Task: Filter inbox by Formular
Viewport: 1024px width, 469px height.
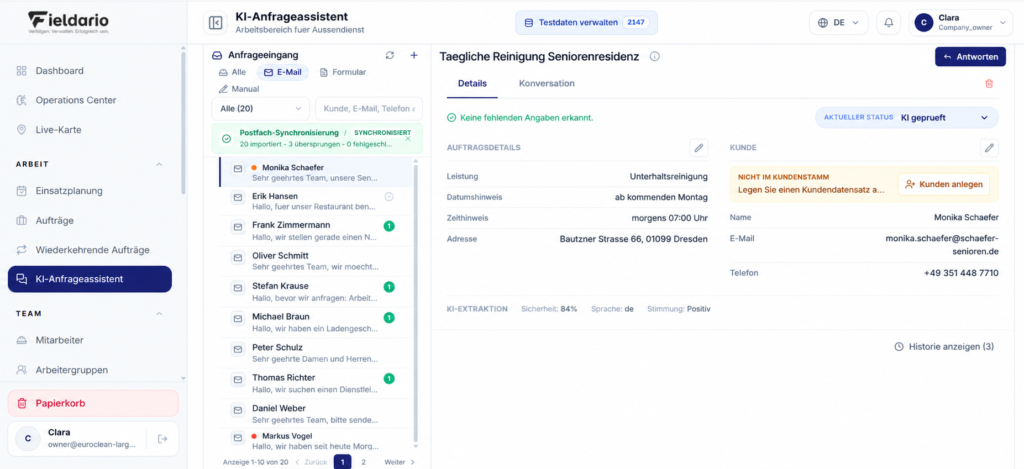Action: tap(342, 72)
